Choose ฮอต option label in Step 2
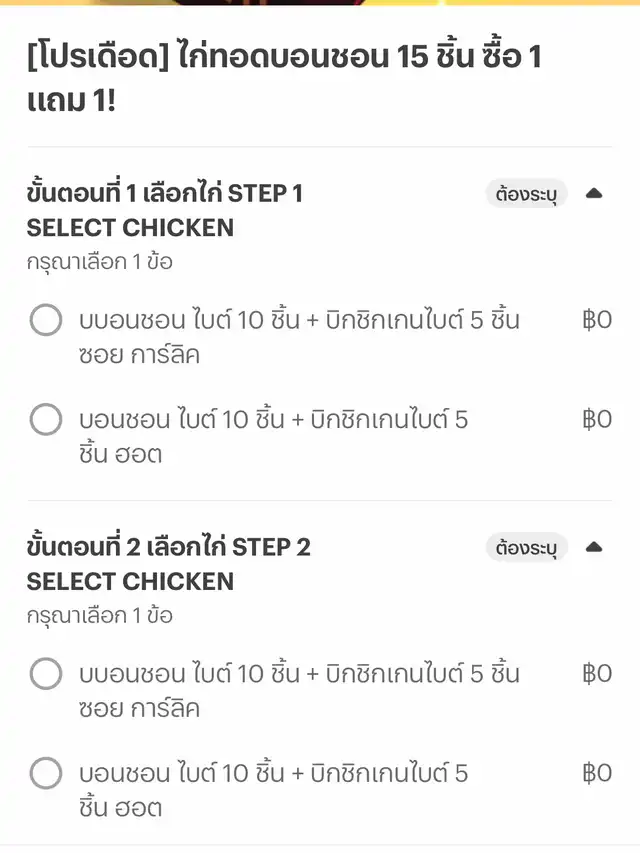Screen dimensions: 640x853 (x=273, y=789)
